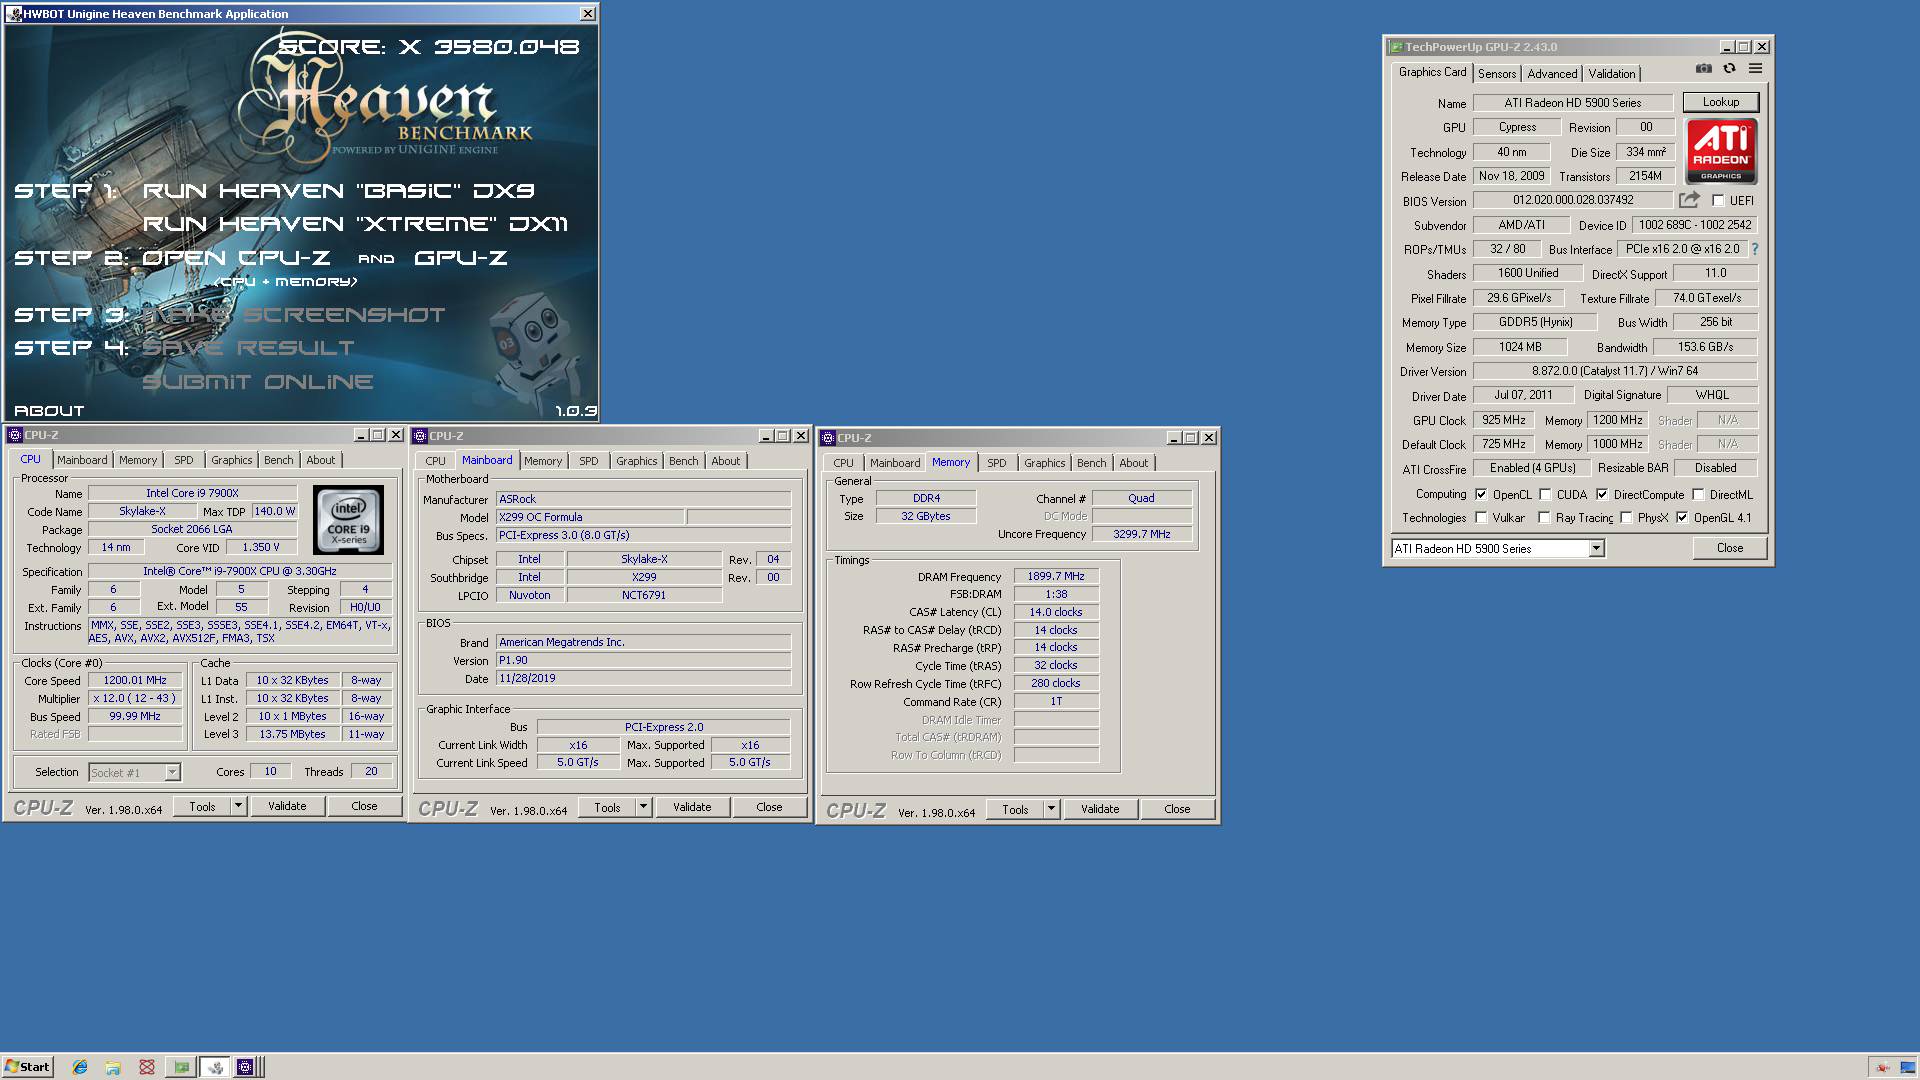Take a GPU-Z screenshot with camera icon
1920x1080 pixels.
point(1704,69)
